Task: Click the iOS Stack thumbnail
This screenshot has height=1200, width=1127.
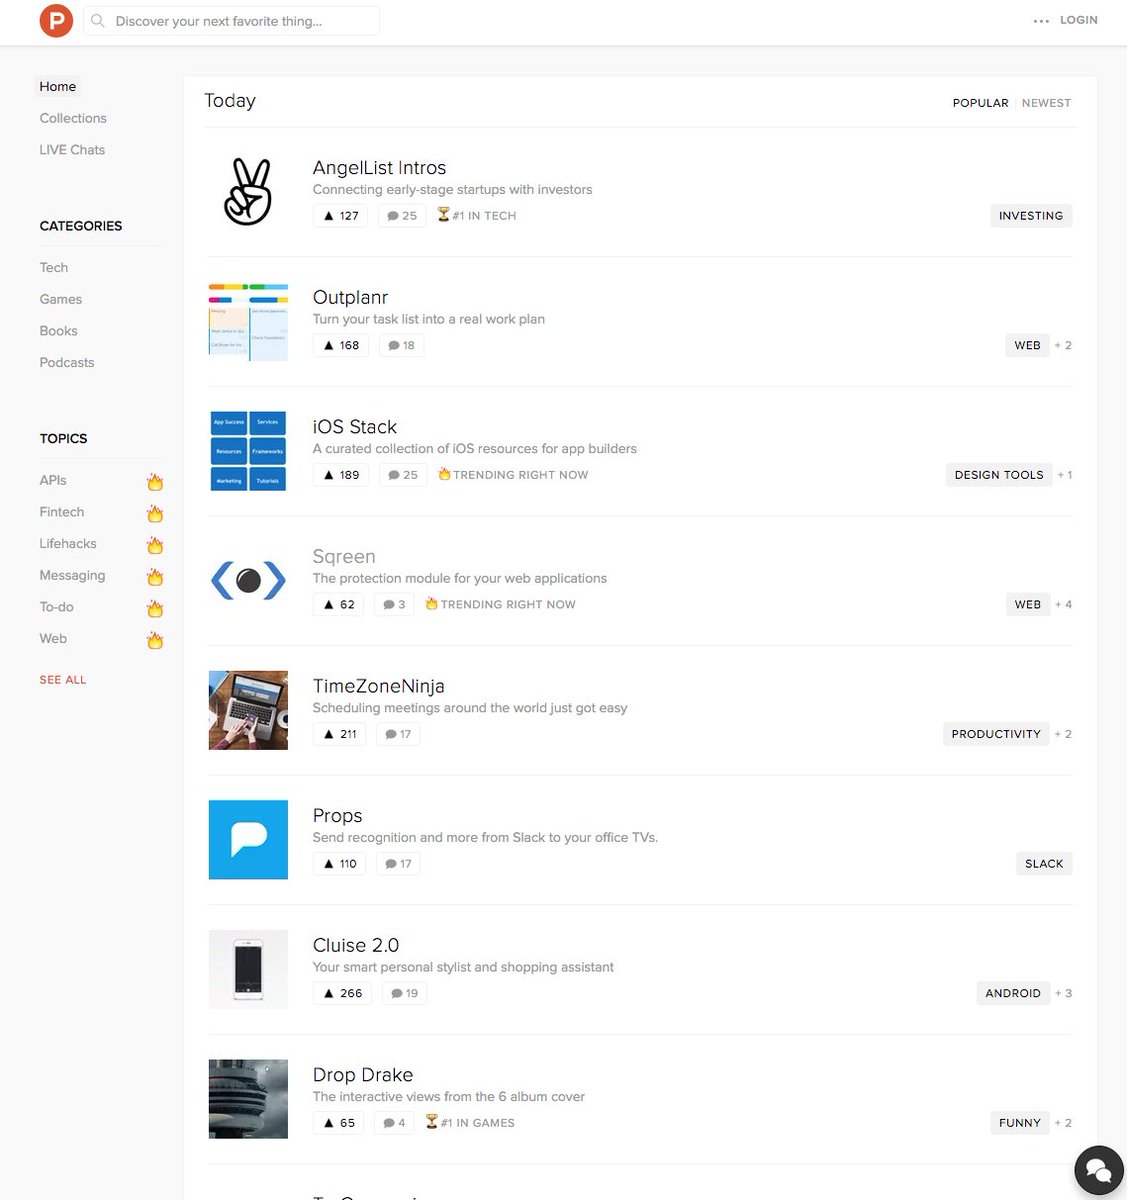Action: tap(248, 451)
